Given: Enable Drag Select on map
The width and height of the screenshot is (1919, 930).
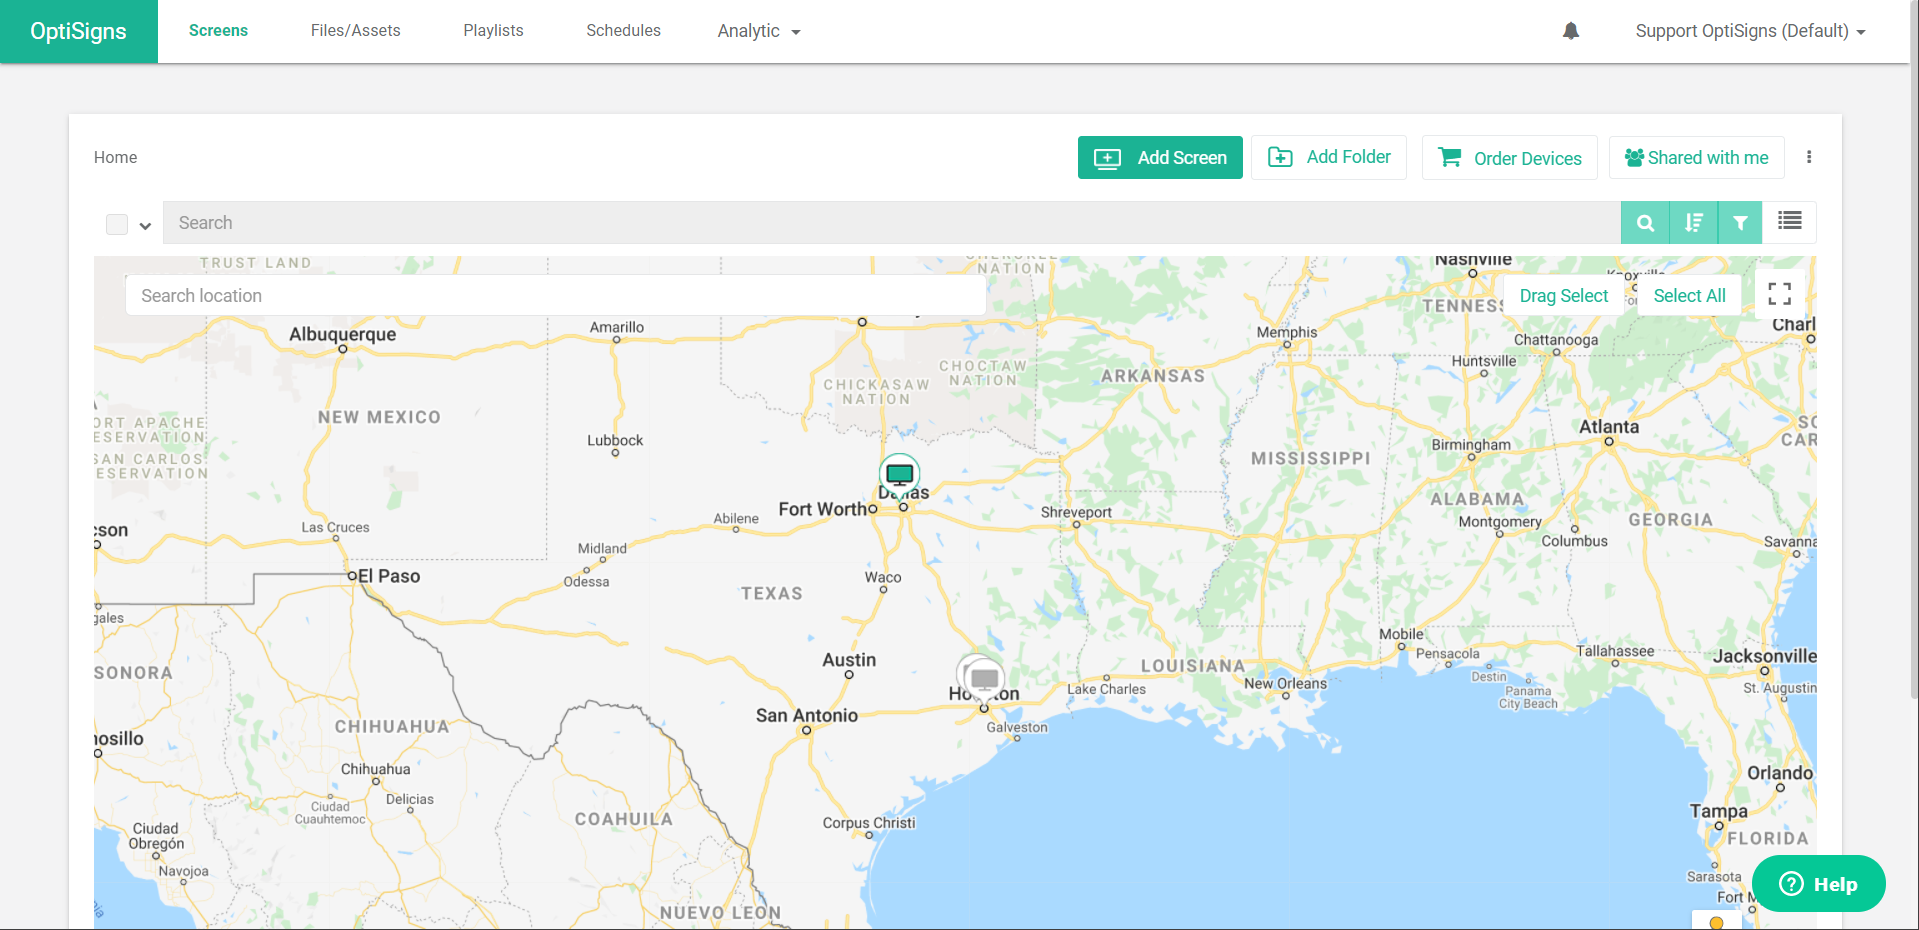Looking at the screenshot, I should tap(1563, 295).
